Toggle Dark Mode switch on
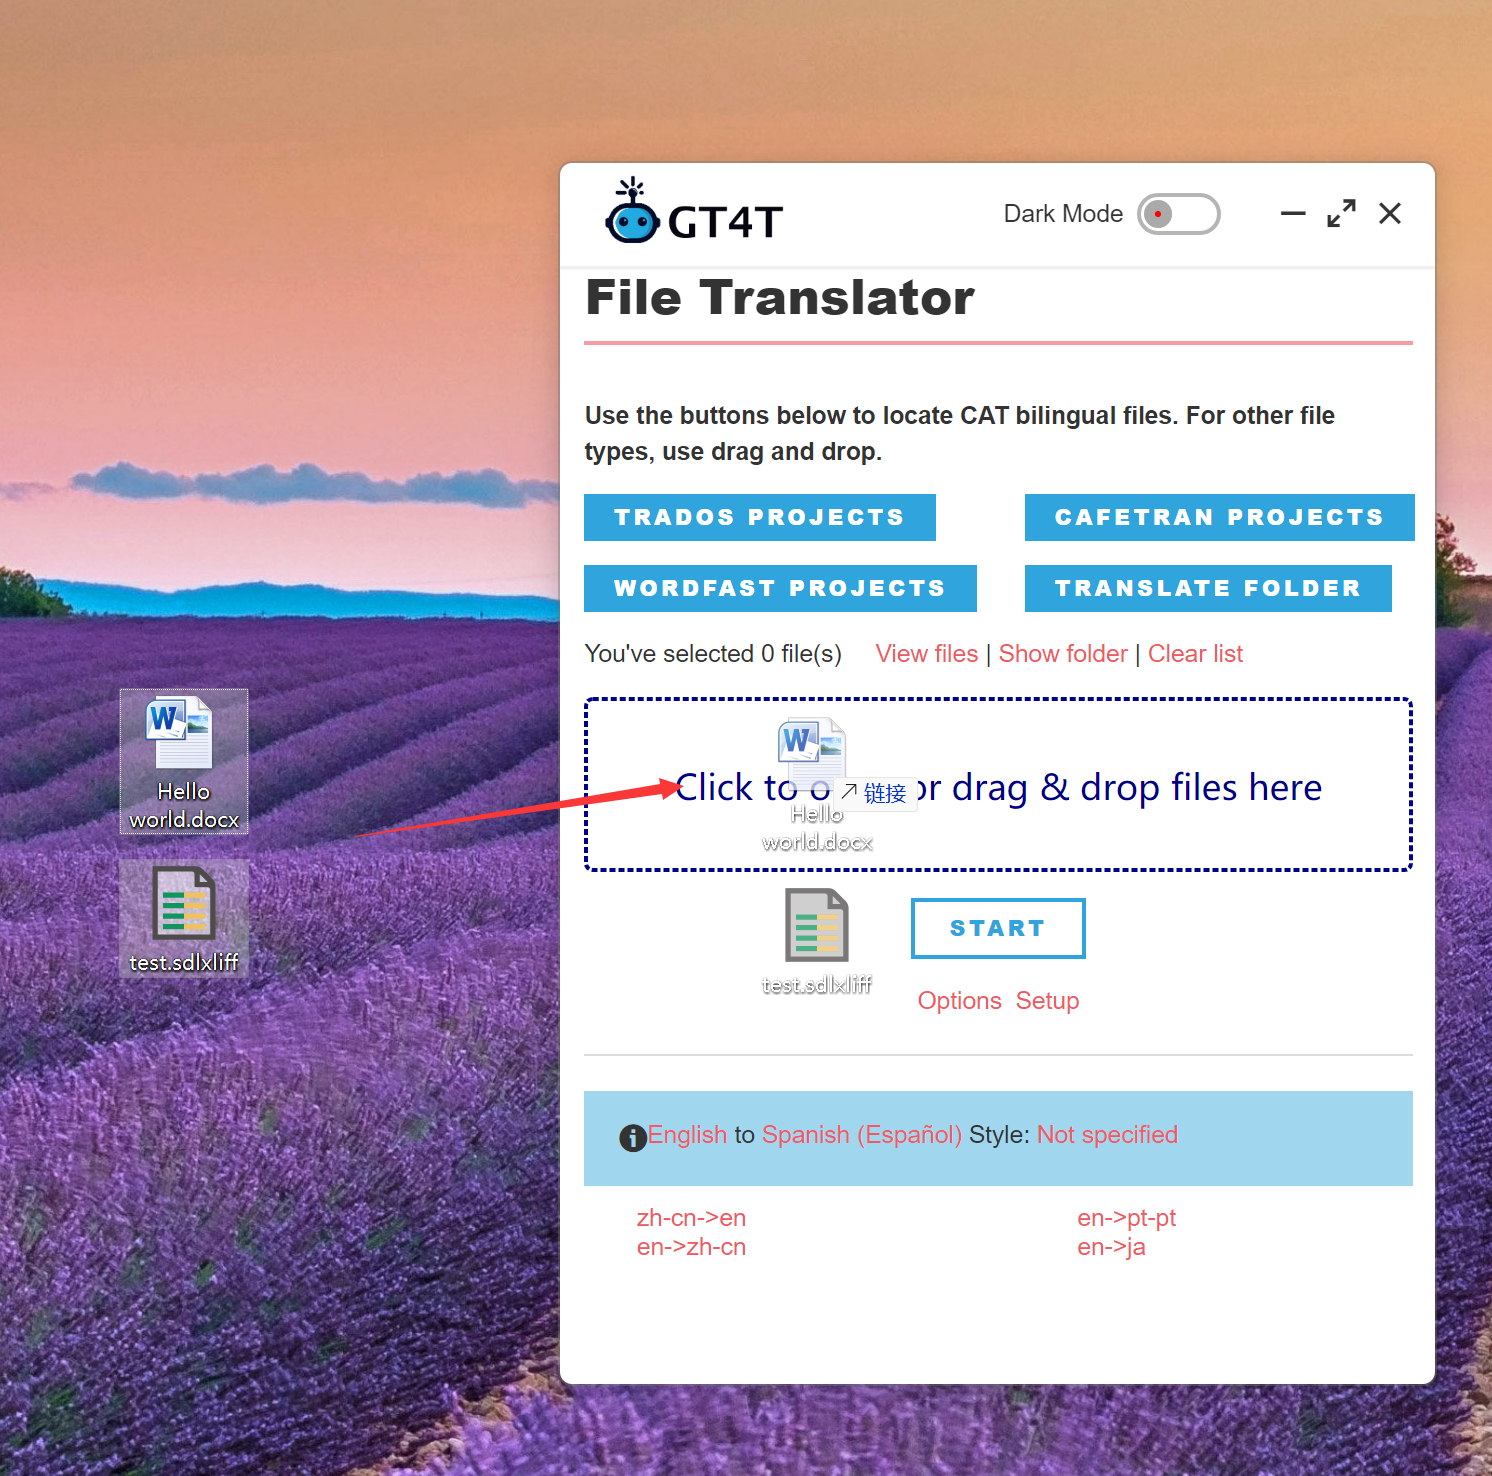The height and width of the screenshot is (1476, 1492). [1178, 214]
